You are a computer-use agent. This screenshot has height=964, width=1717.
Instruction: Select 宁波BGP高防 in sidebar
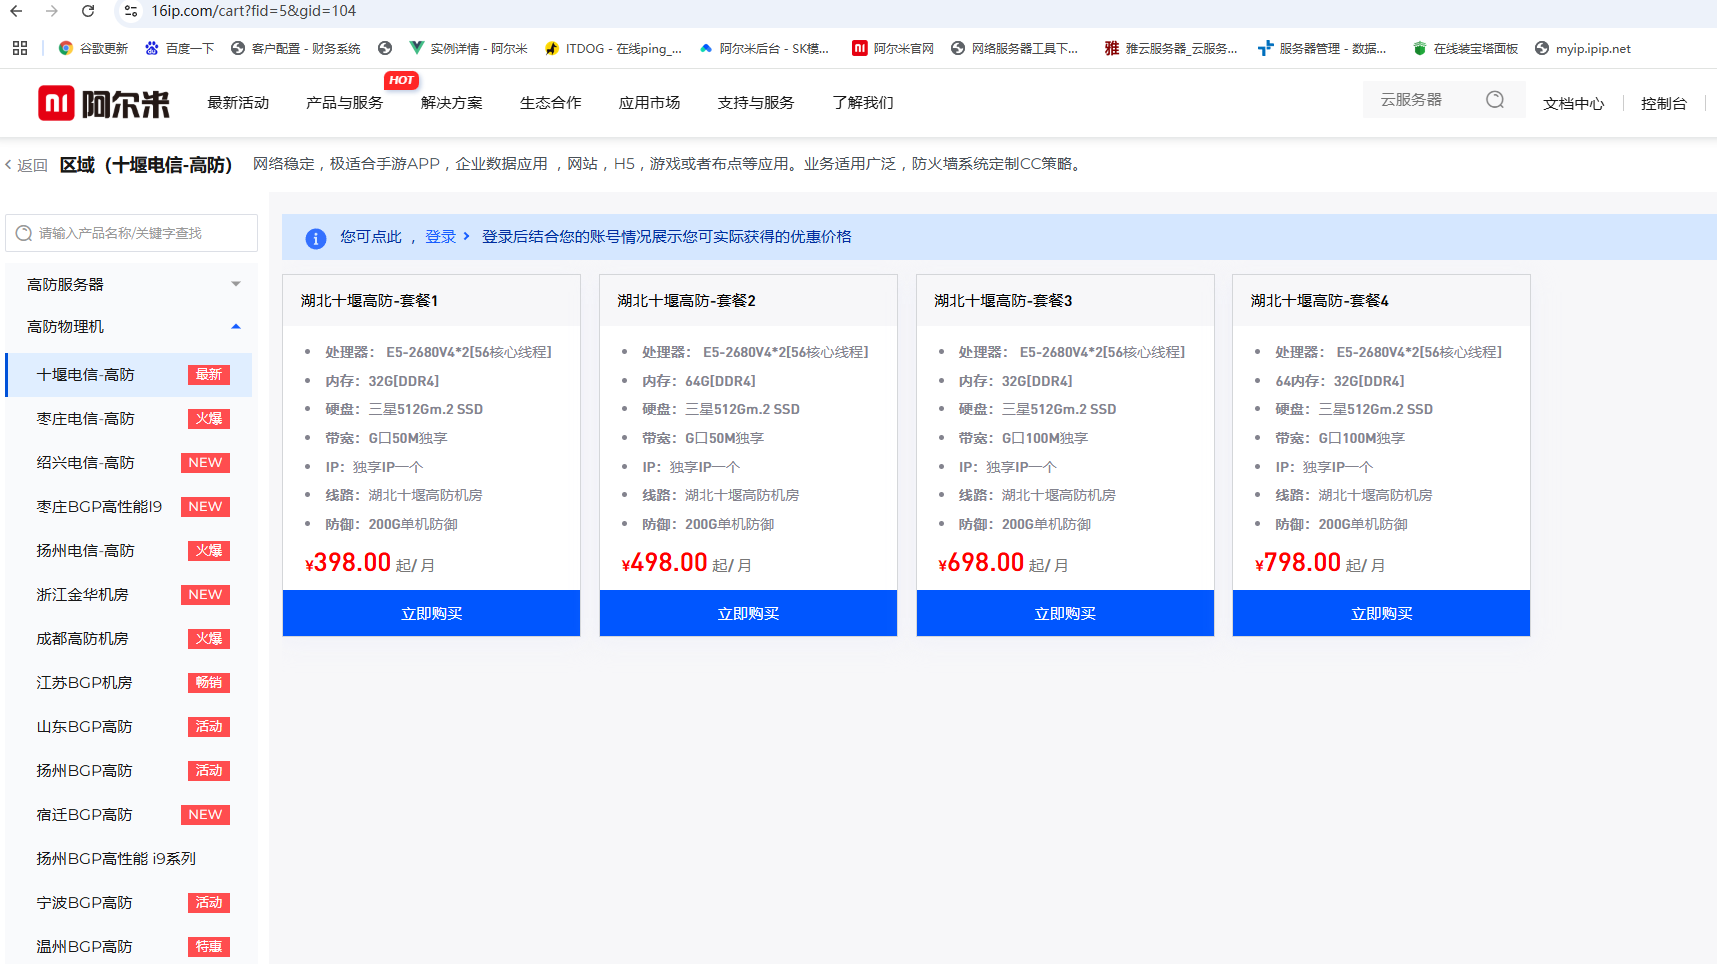pos(129,903)
